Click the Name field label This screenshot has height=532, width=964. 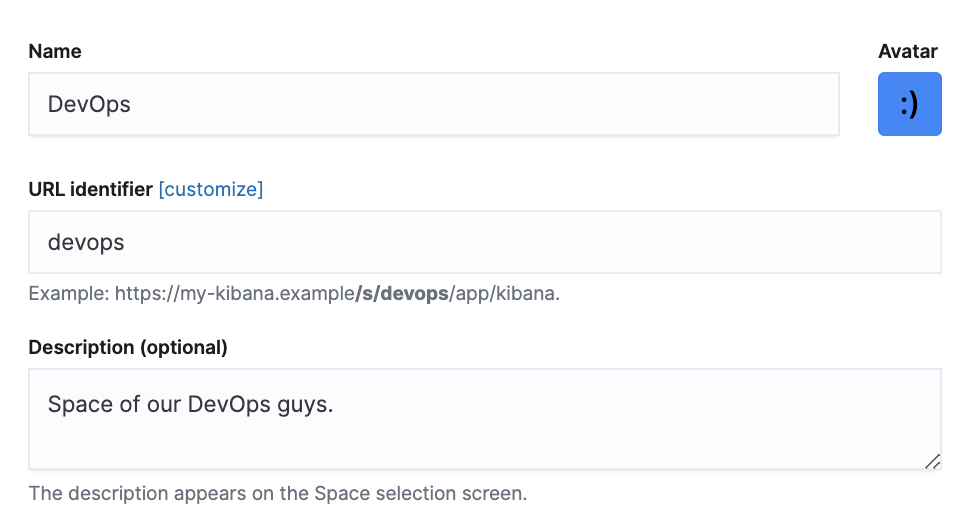55,51
